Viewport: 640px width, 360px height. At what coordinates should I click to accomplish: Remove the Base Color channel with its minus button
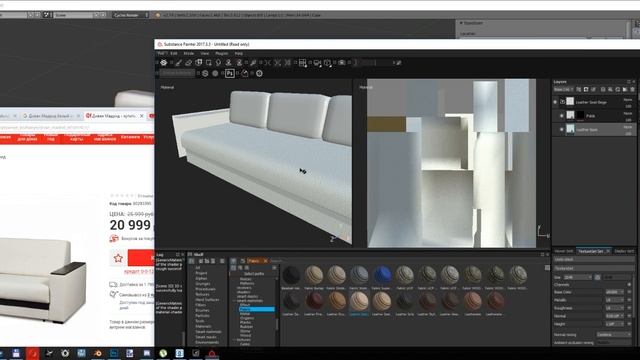click(x=630, y=292)
